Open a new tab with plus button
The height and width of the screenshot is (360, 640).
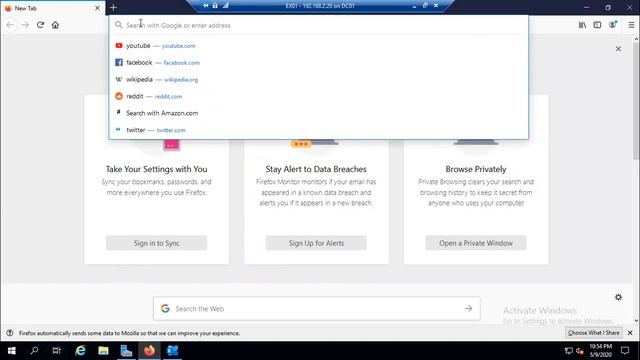click(113, 7)
